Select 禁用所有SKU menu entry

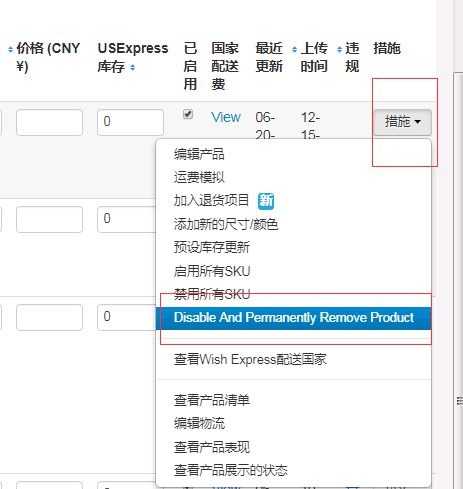[212, 294]
